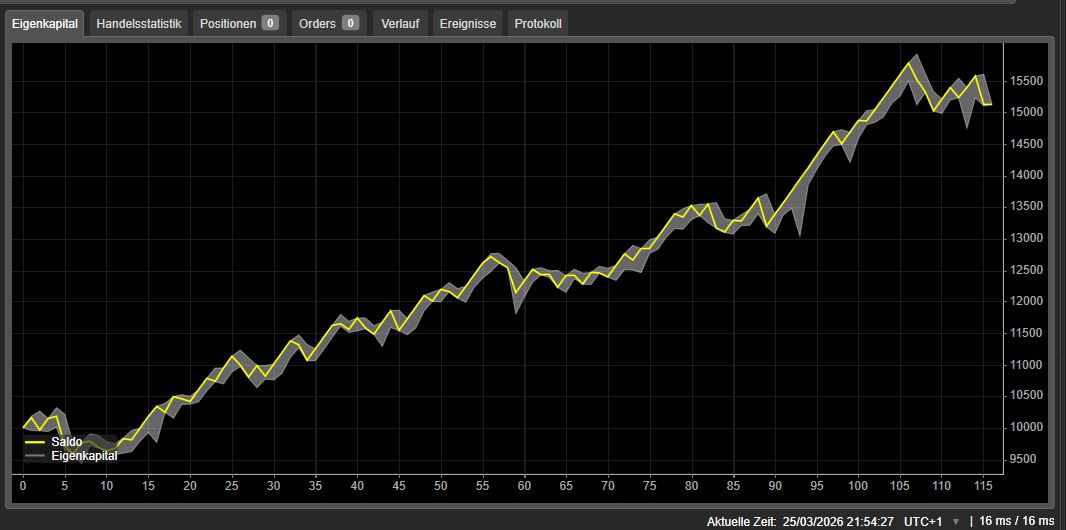This screenshot has height=530, width=1066.
Task: Expand the UTC+1 timezone dropdown arrow
Action: [955, 522]
